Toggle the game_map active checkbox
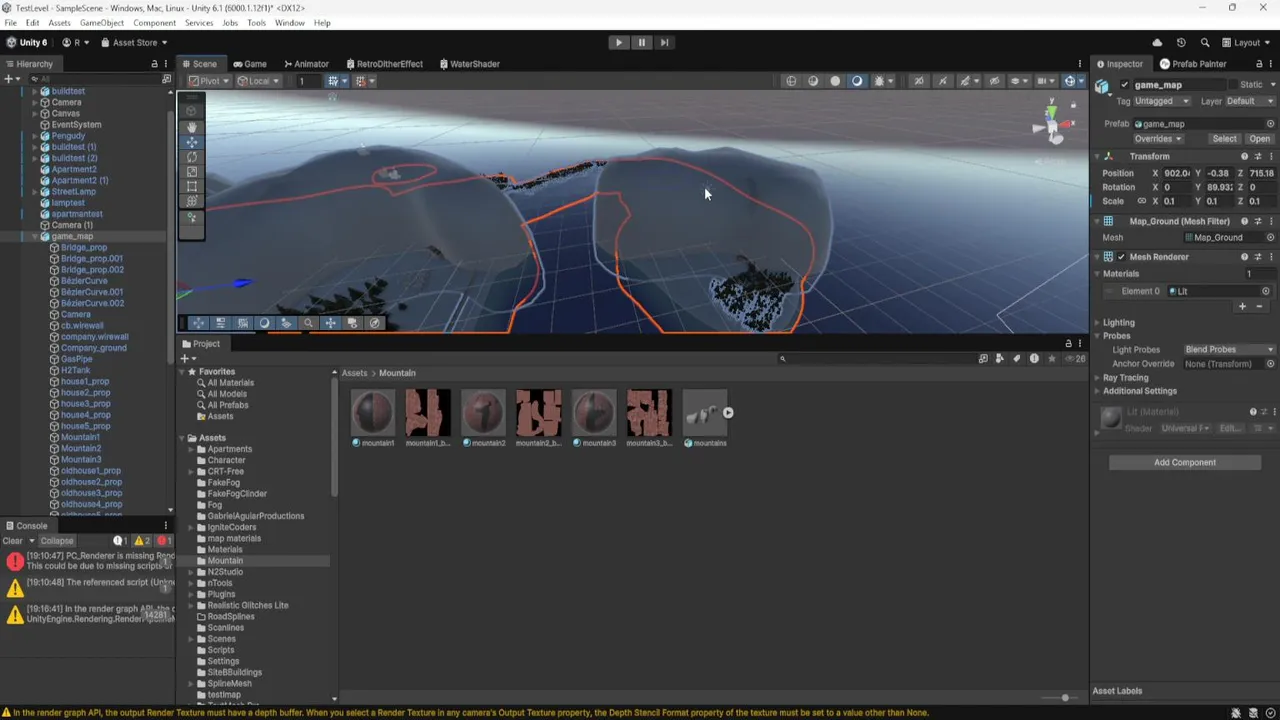This screenshot has width=1280, height=720. pyautogui.click(x=1125, y=85)
